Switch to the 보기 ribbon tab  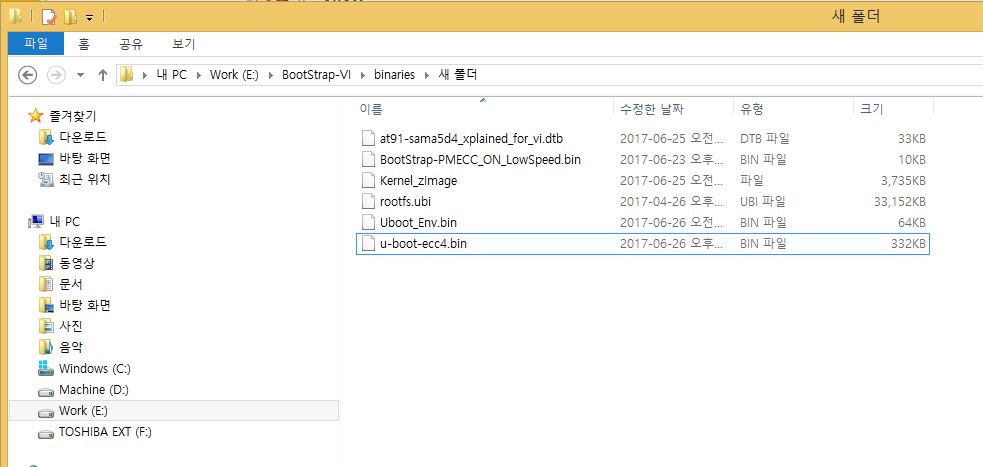(183, 44)
